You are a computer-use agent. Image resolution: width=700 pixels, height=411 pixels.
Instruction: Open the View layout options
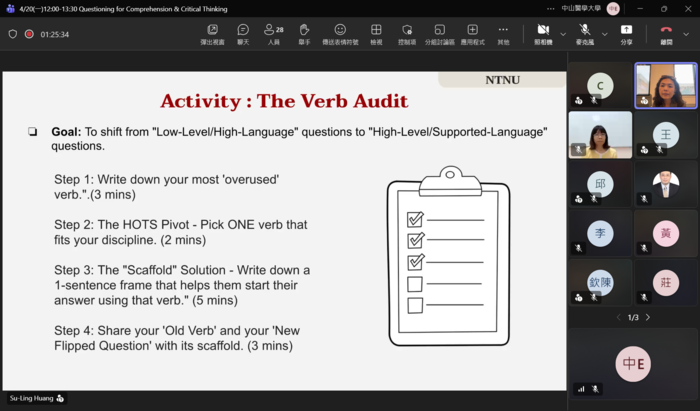[x=376, y=33]
